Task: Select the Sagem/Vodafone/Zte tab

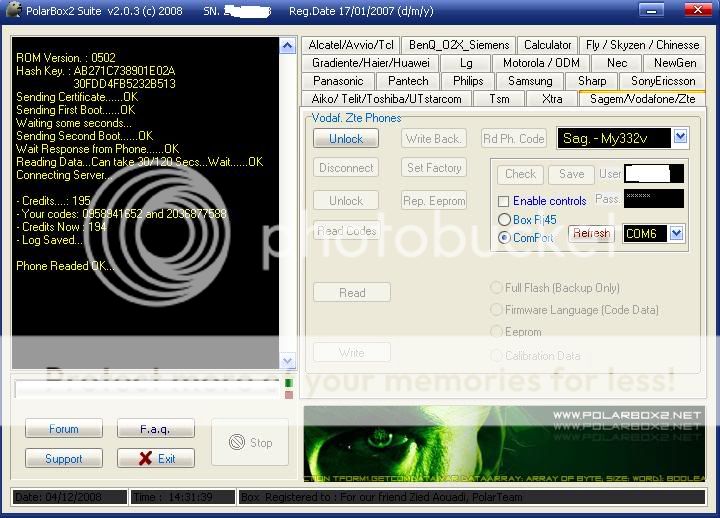Action: 642,99
